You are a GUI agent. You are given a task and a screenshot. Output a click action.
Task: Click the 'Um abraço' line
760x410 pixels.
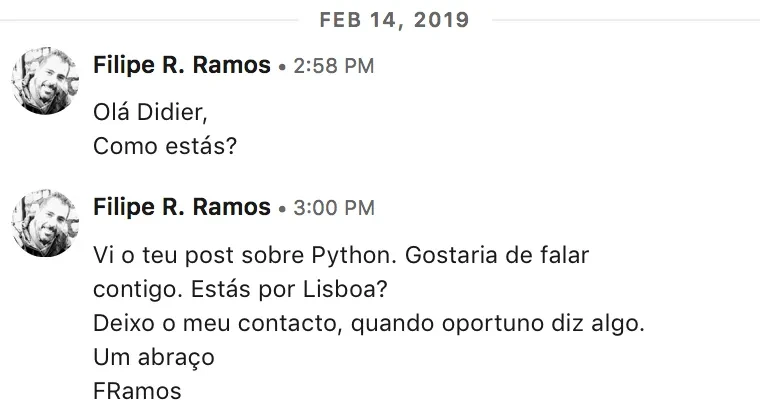pos(153,356)
